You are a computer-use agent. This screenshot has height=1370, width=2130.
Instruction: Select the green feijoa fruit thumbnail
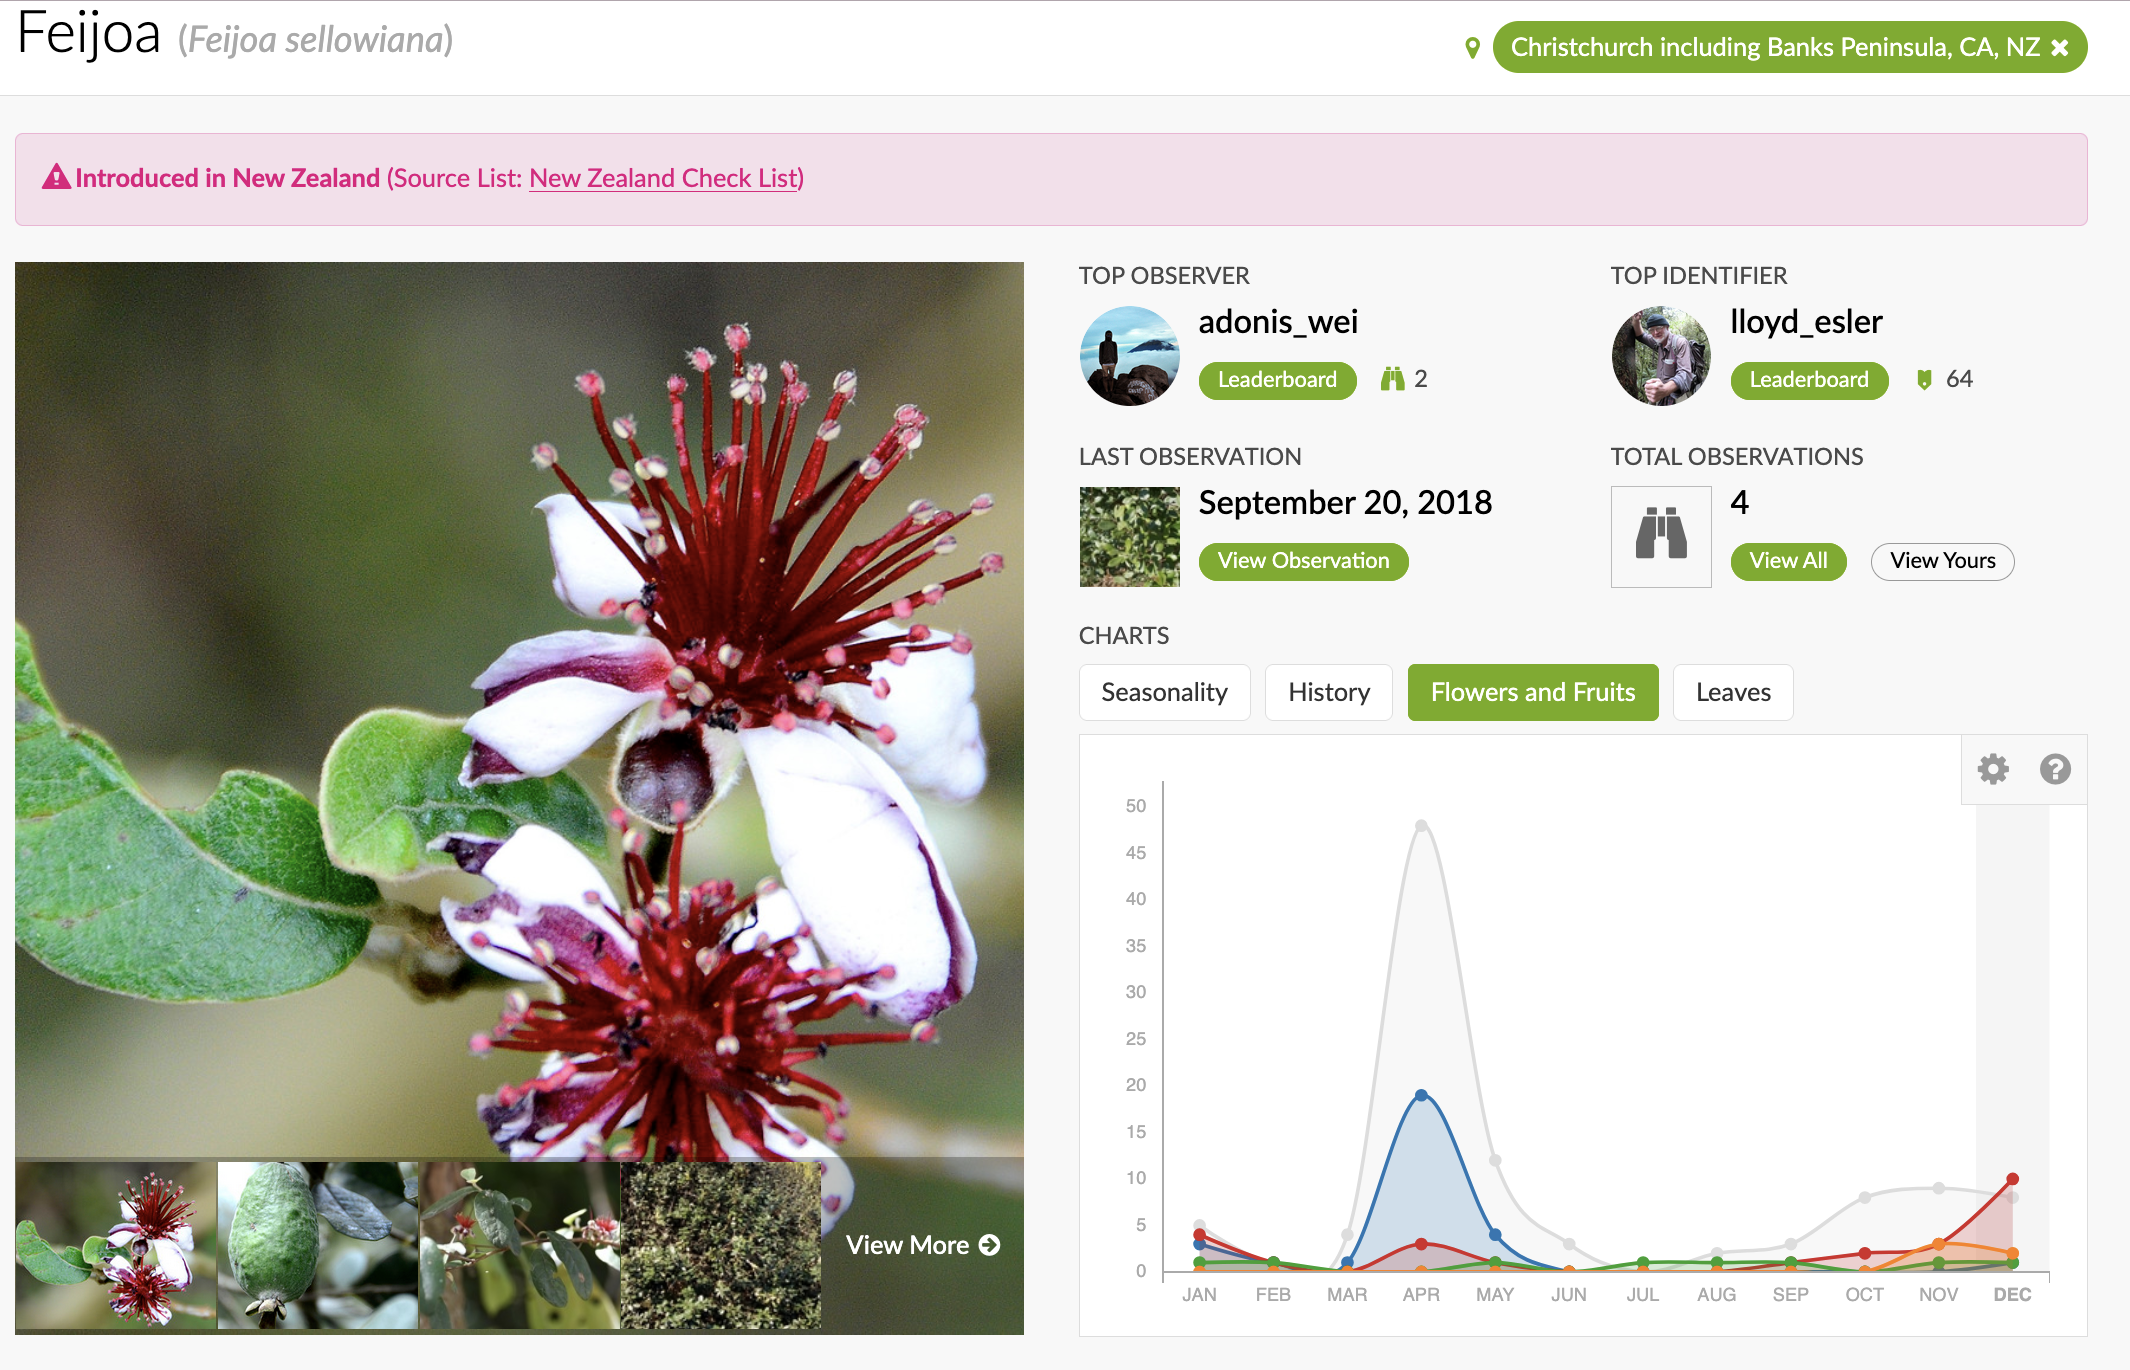[317, 1245]
